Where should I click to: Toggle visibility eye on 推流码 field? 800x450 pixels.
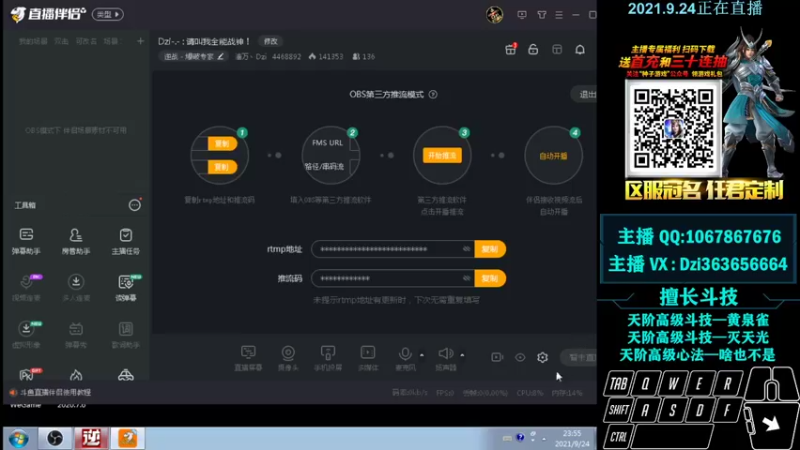coord(466,279)
